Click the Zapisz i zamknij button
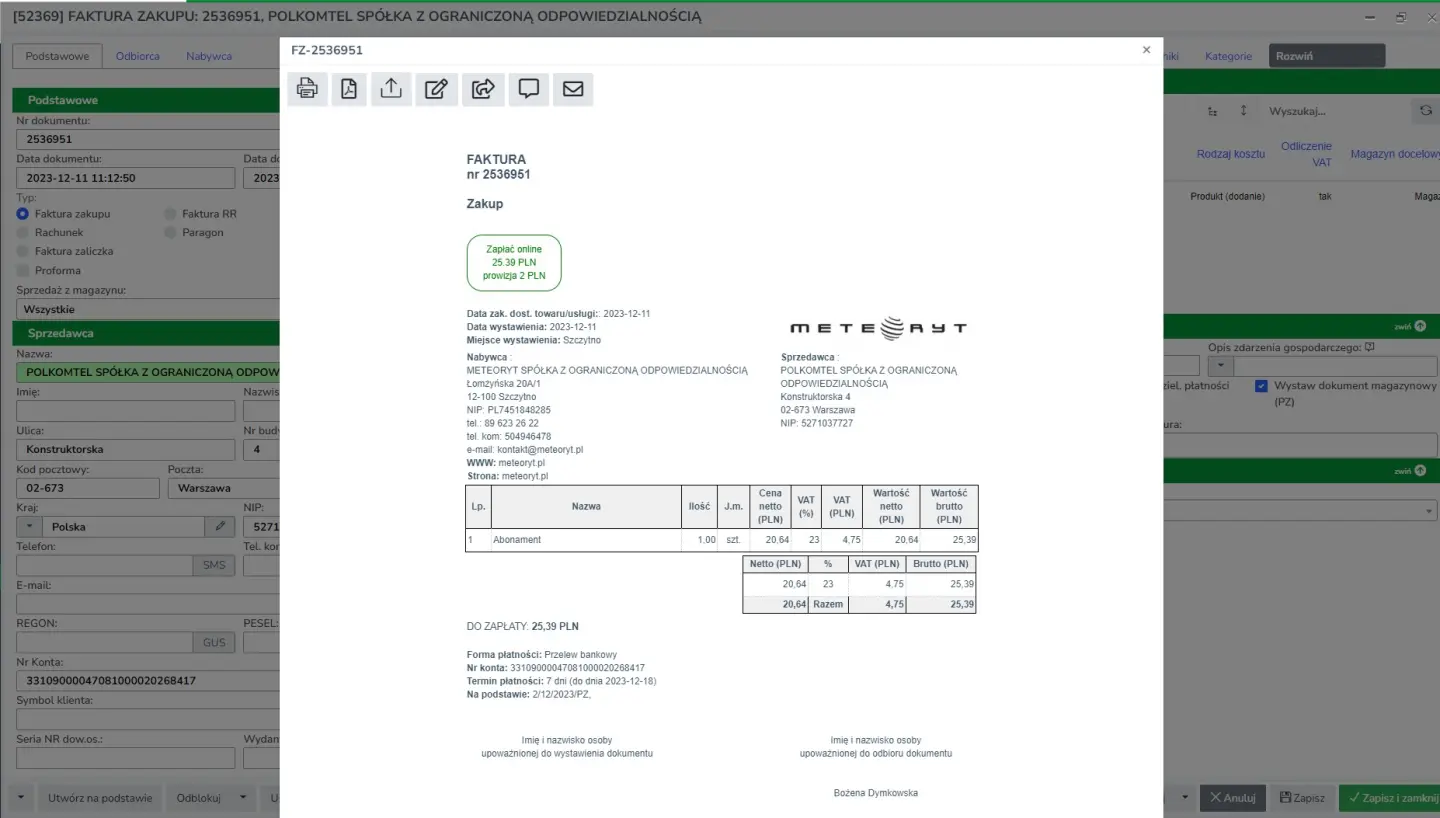1440x818 pixels. click(1390, 798)
